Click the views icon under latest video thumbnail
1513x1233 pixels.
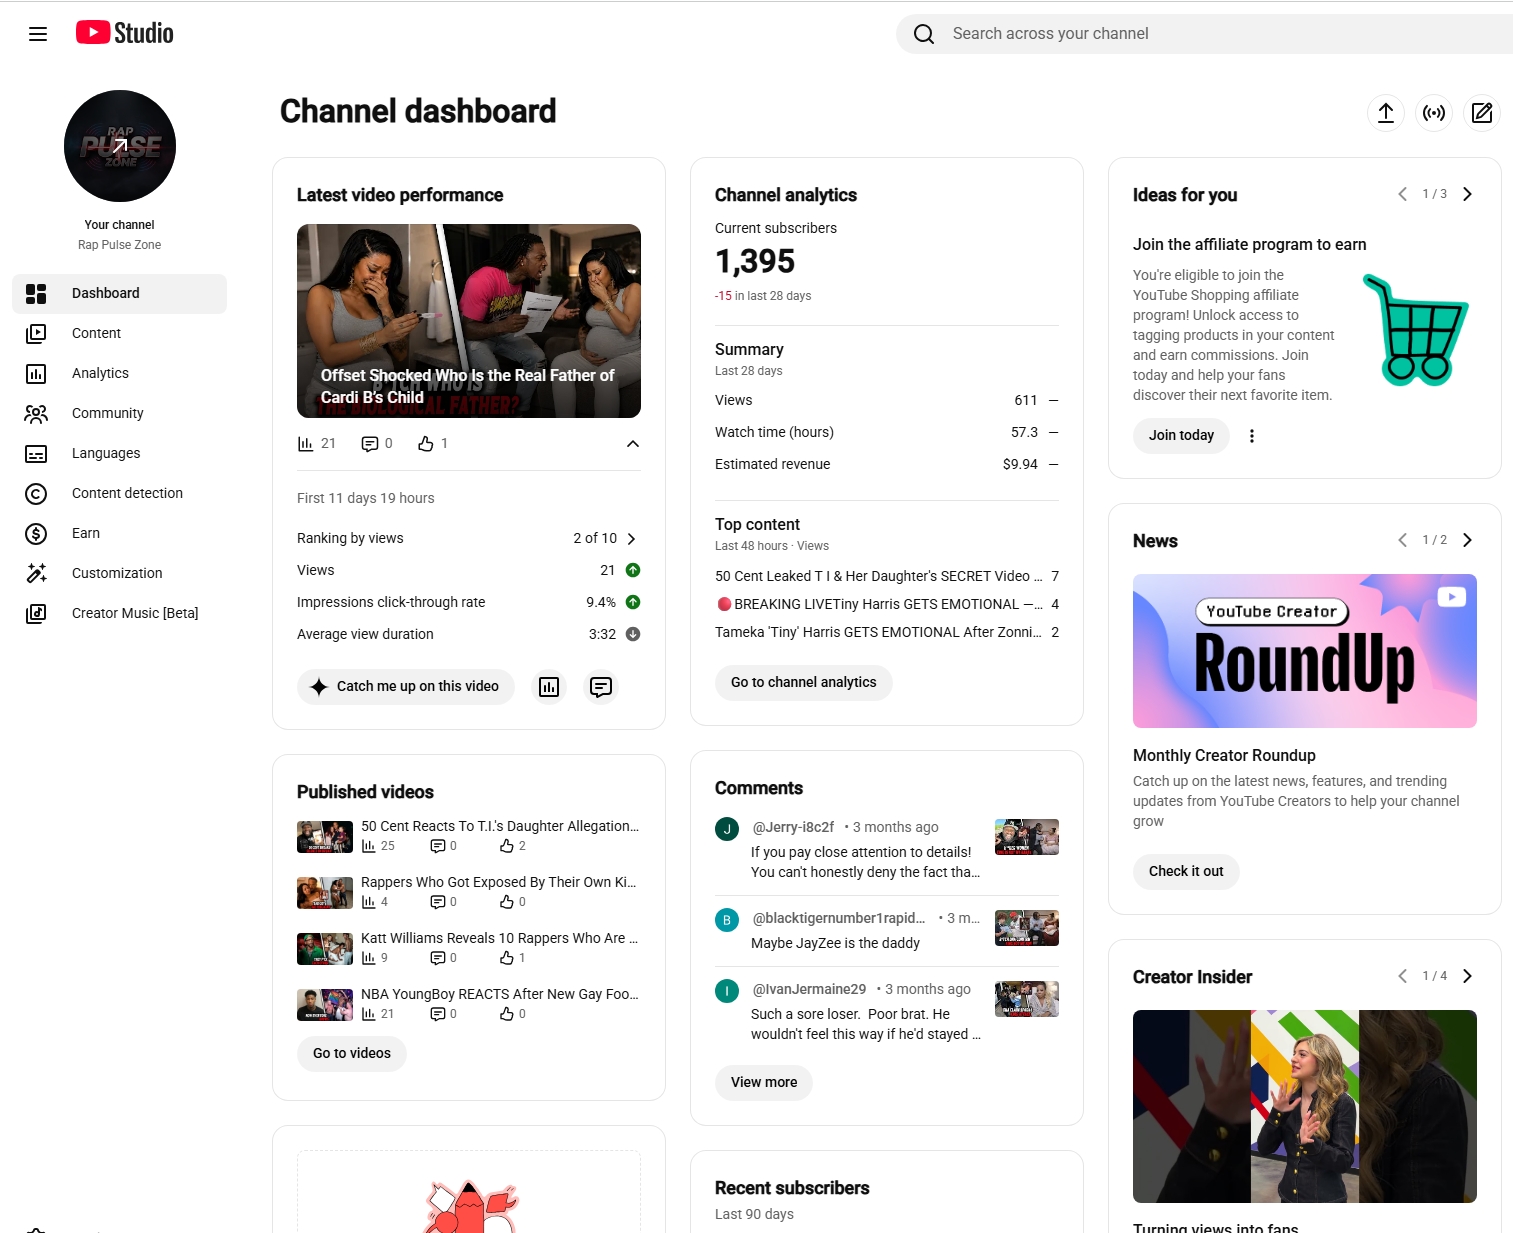click(x=306, y=444)
